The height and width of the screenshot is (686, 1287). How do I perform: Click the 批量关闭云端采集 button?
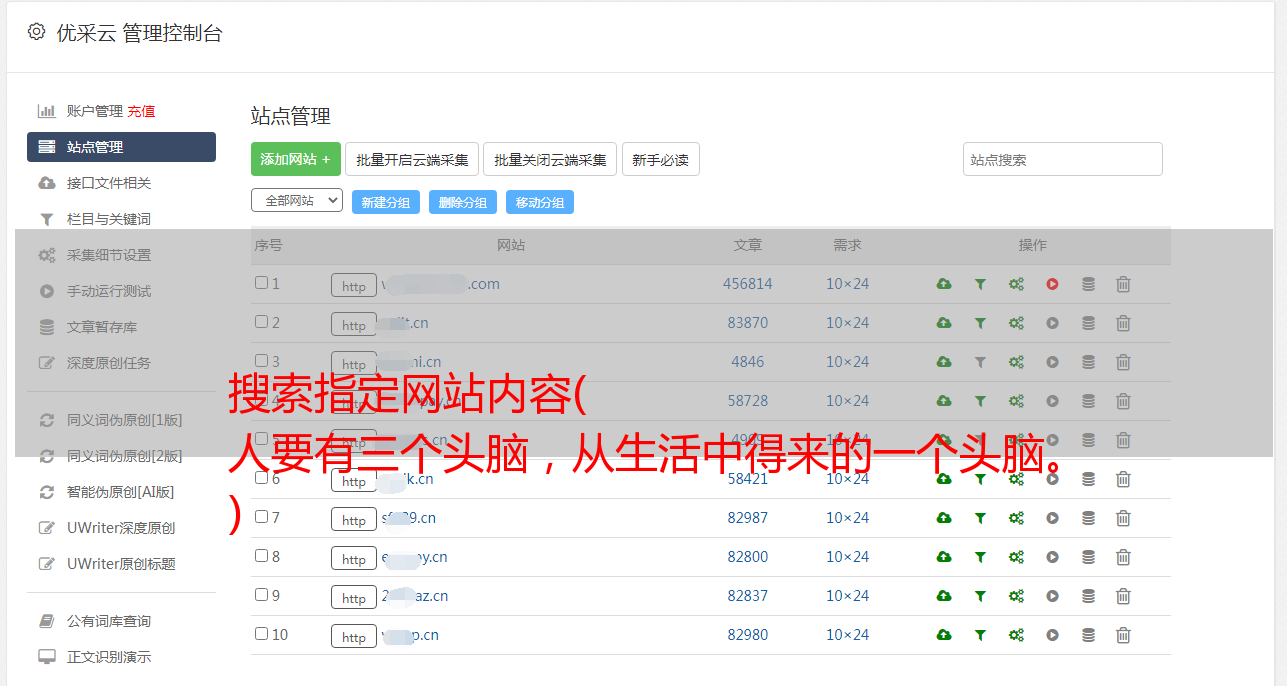pos(550,159)
